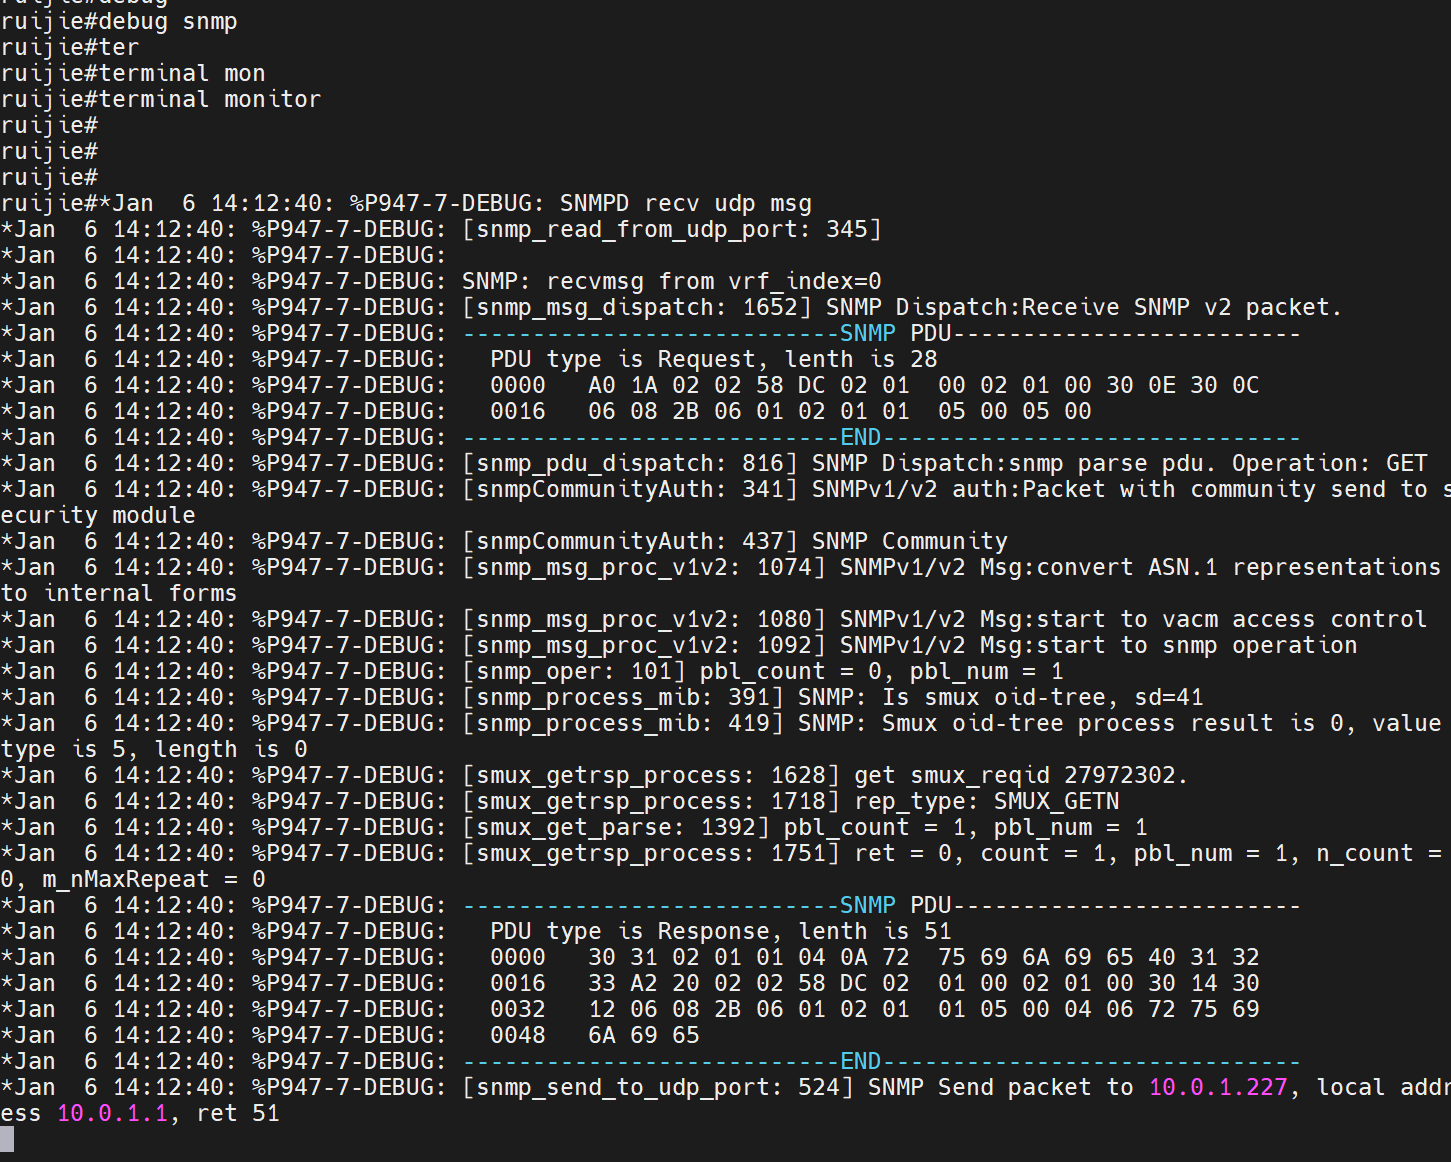Click the 'debug snmp' command text

click(167, 21)
